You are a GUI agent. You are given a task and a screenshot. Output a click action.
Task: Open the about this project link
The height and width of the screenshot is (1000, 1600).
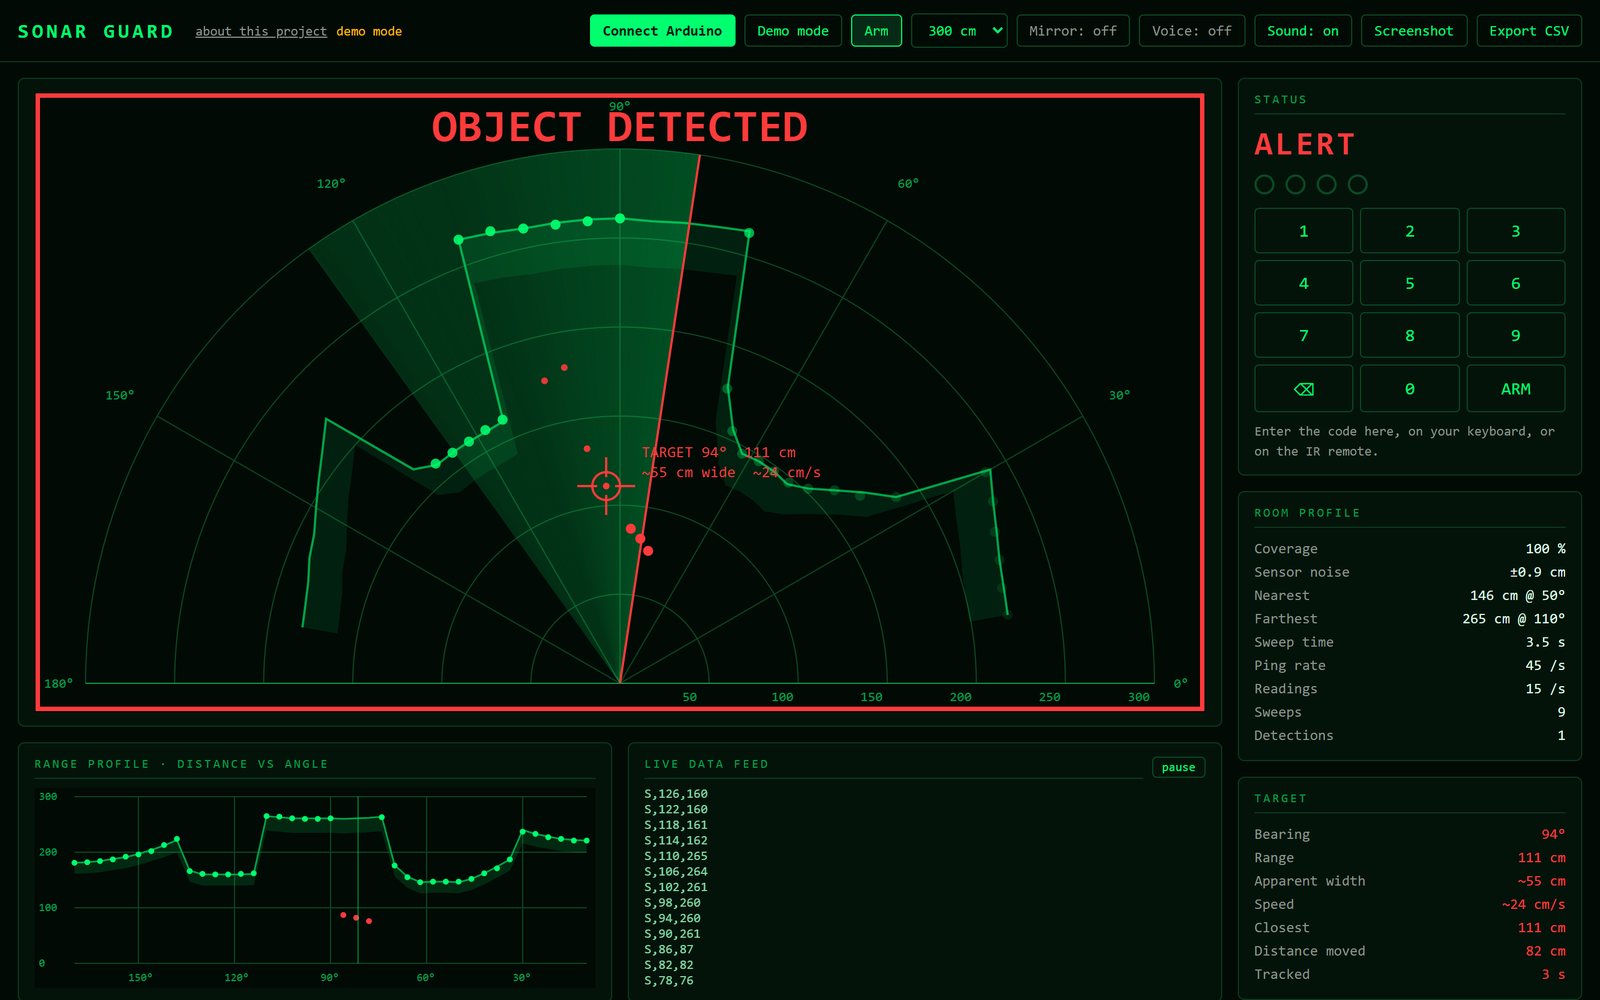[261, 32]
